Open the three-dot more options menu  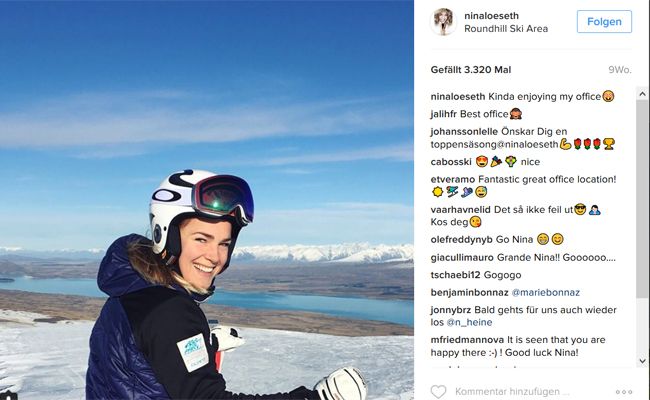[x=623, y=392]
